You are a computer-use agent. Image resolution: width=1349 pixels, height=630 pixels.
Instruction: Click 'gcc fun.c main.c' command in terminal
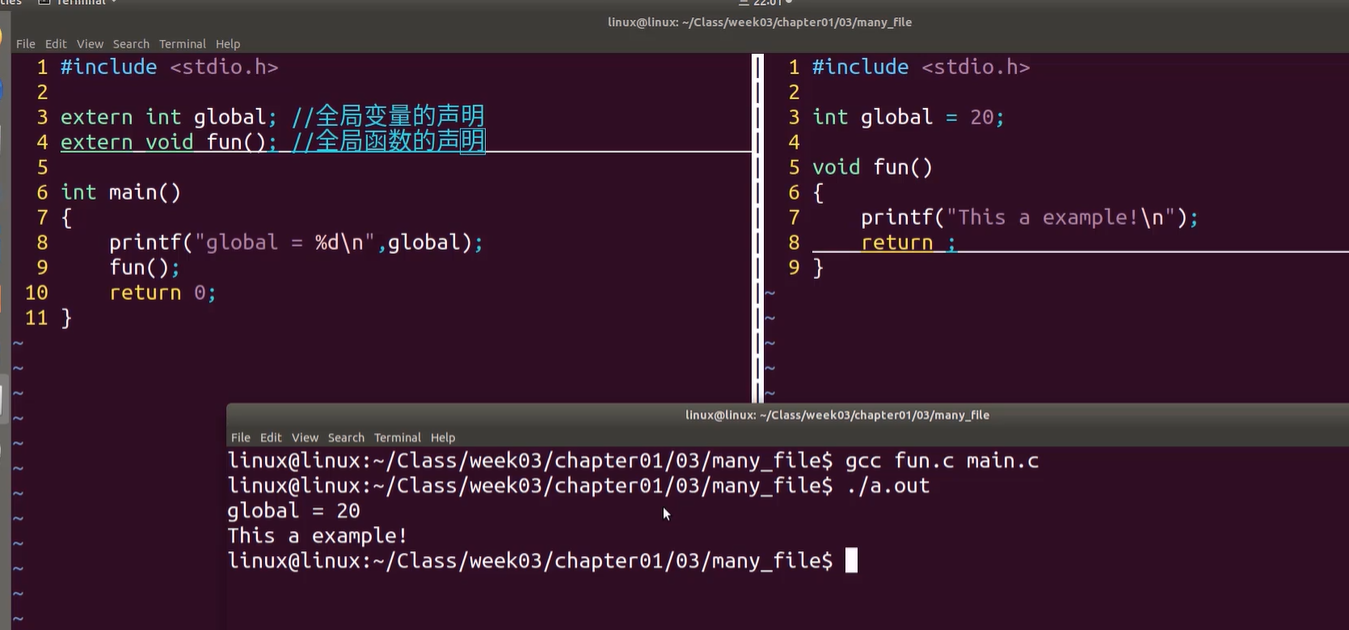[x=942, y=461]
